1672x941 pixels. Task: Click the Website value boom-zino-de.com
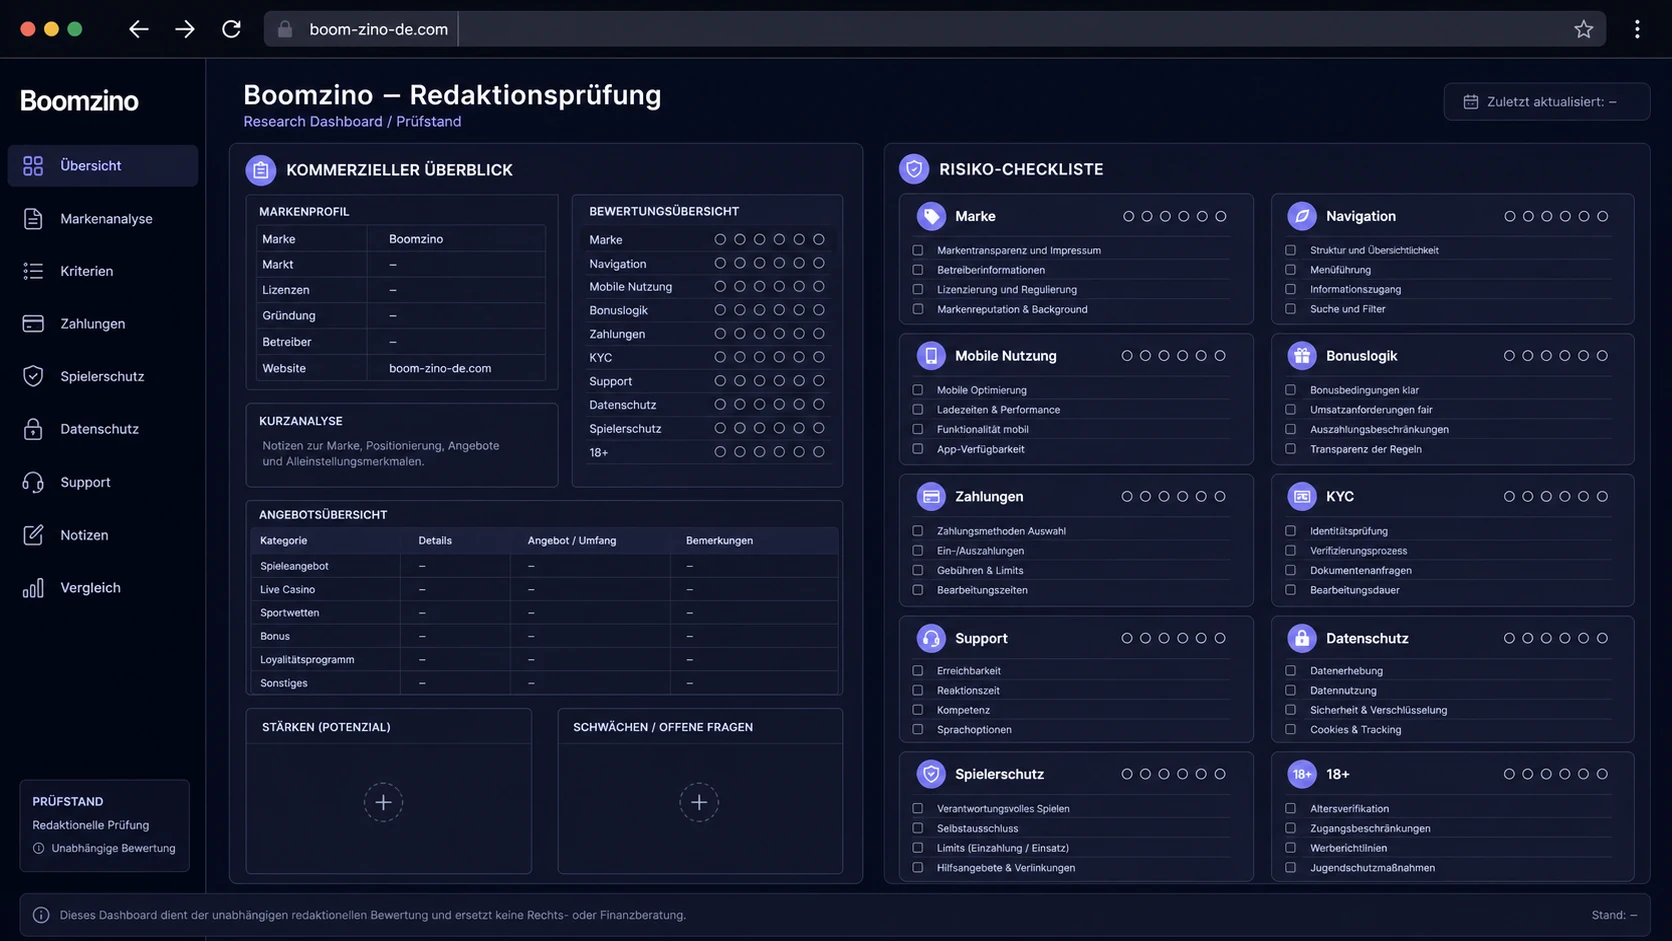pyautogui.click(x=440, y=368)
